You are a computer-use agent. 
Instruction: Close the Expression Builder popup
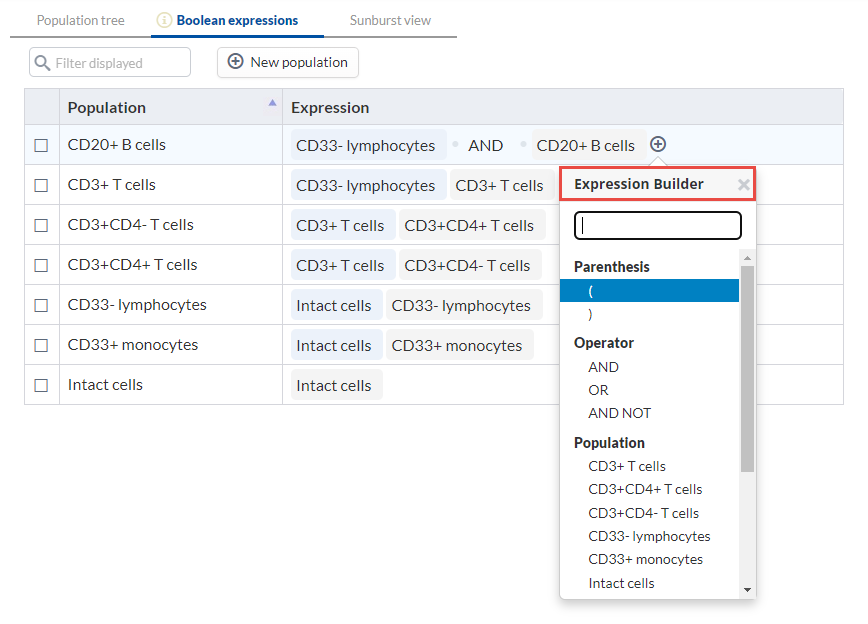pos(743,185)
